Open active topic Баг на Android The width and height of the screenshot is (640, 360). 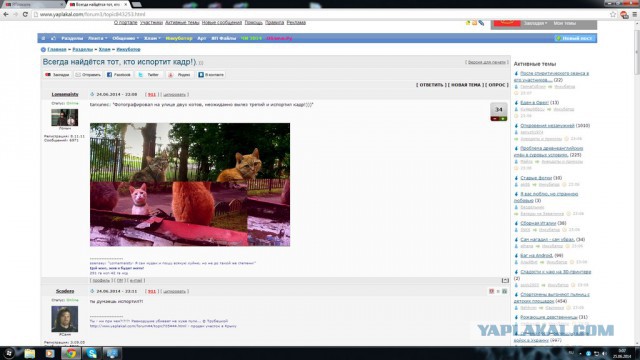pyautogui.click(x=536, y=256)
